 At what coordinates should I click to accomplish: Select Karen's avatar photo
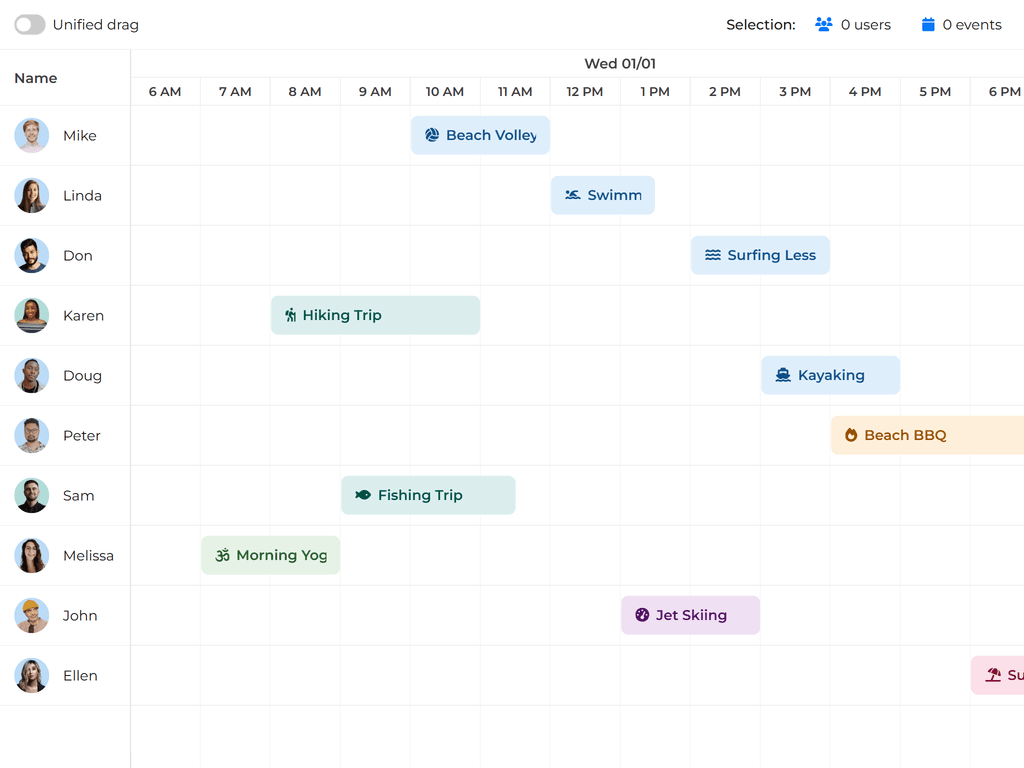pyautogui.click(x=32, y=315)
